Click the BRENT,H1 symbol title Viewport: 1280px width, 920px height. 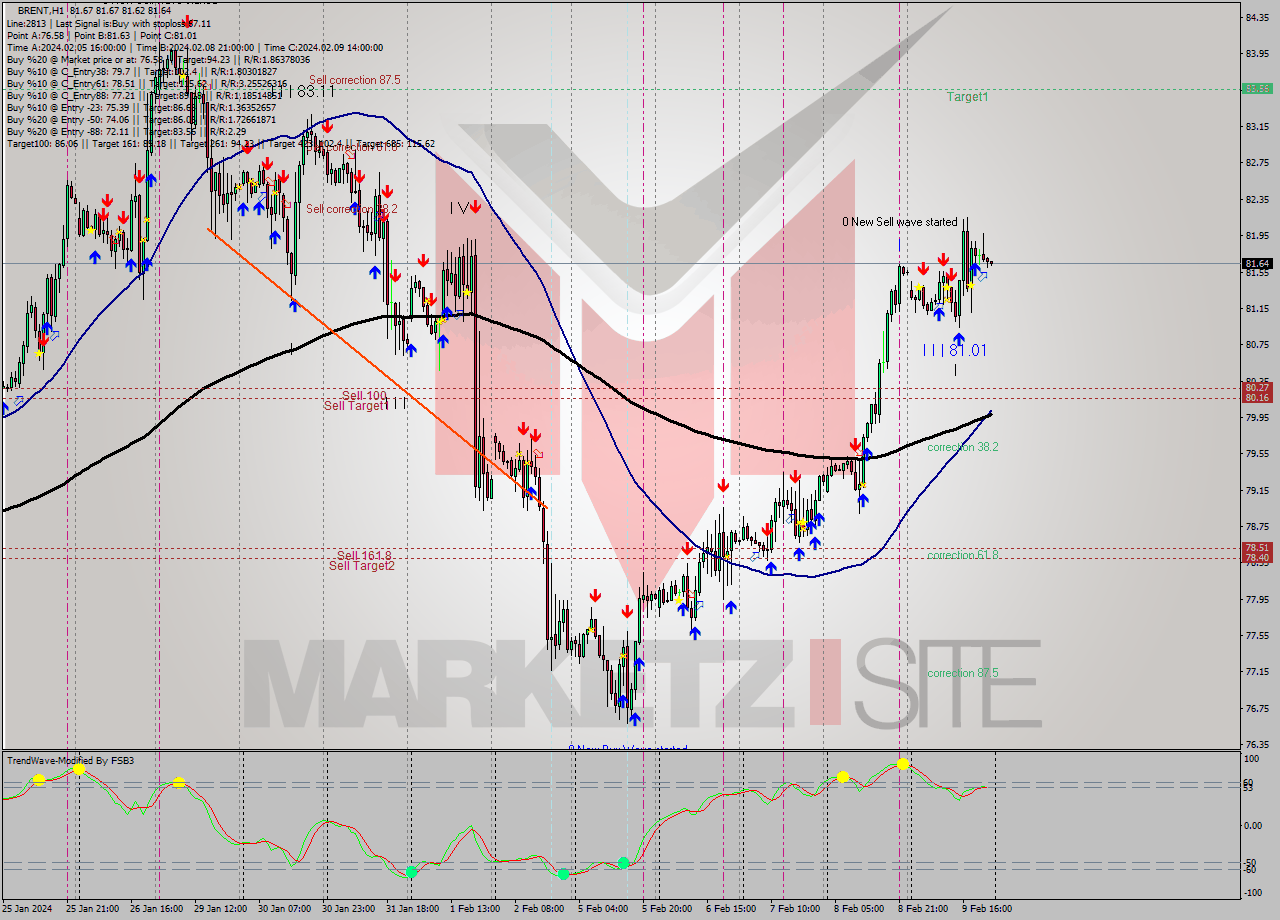pos(40,10)
